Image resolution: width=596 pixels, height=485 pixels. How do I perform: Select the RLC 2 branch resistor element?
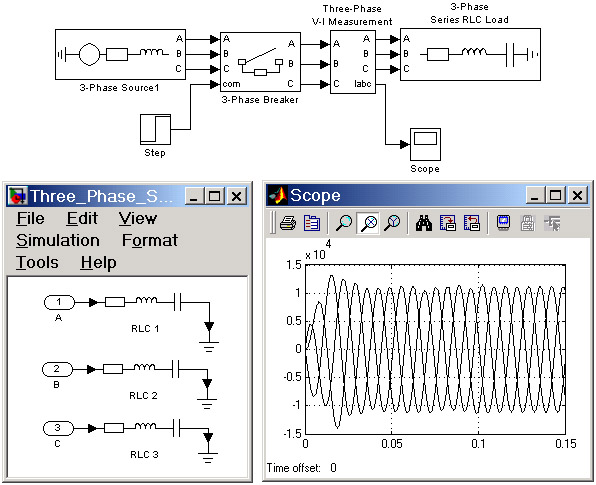tap(113, 369)
